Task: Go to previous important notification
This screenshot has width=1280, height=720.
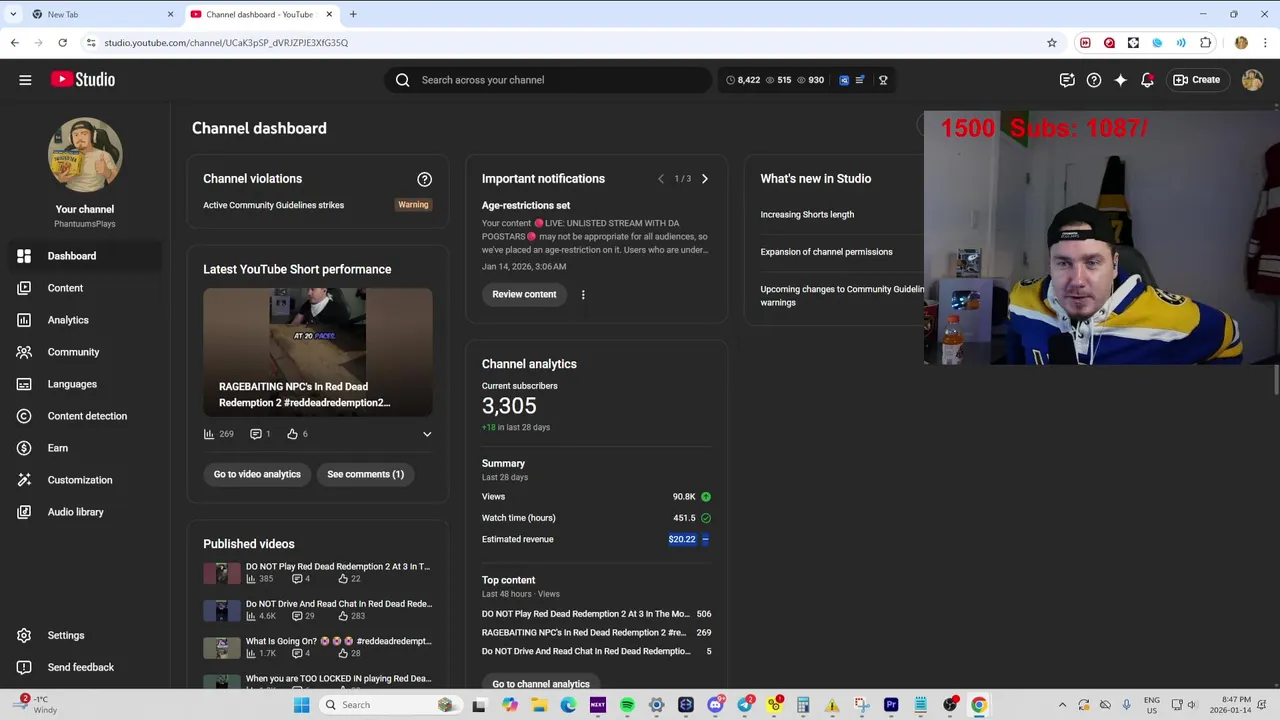Action: 660,179
